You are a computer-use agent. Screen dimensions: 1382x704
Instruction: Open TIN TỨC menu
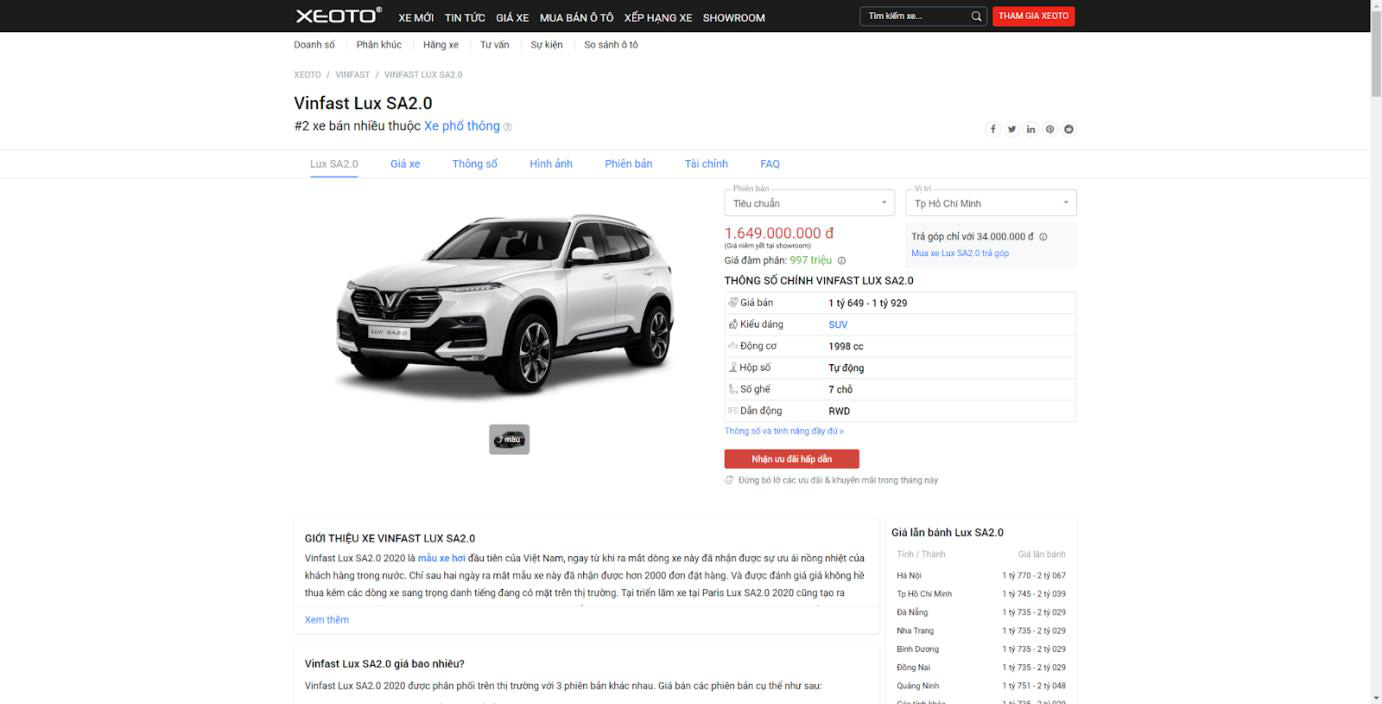tap(465, 18)
